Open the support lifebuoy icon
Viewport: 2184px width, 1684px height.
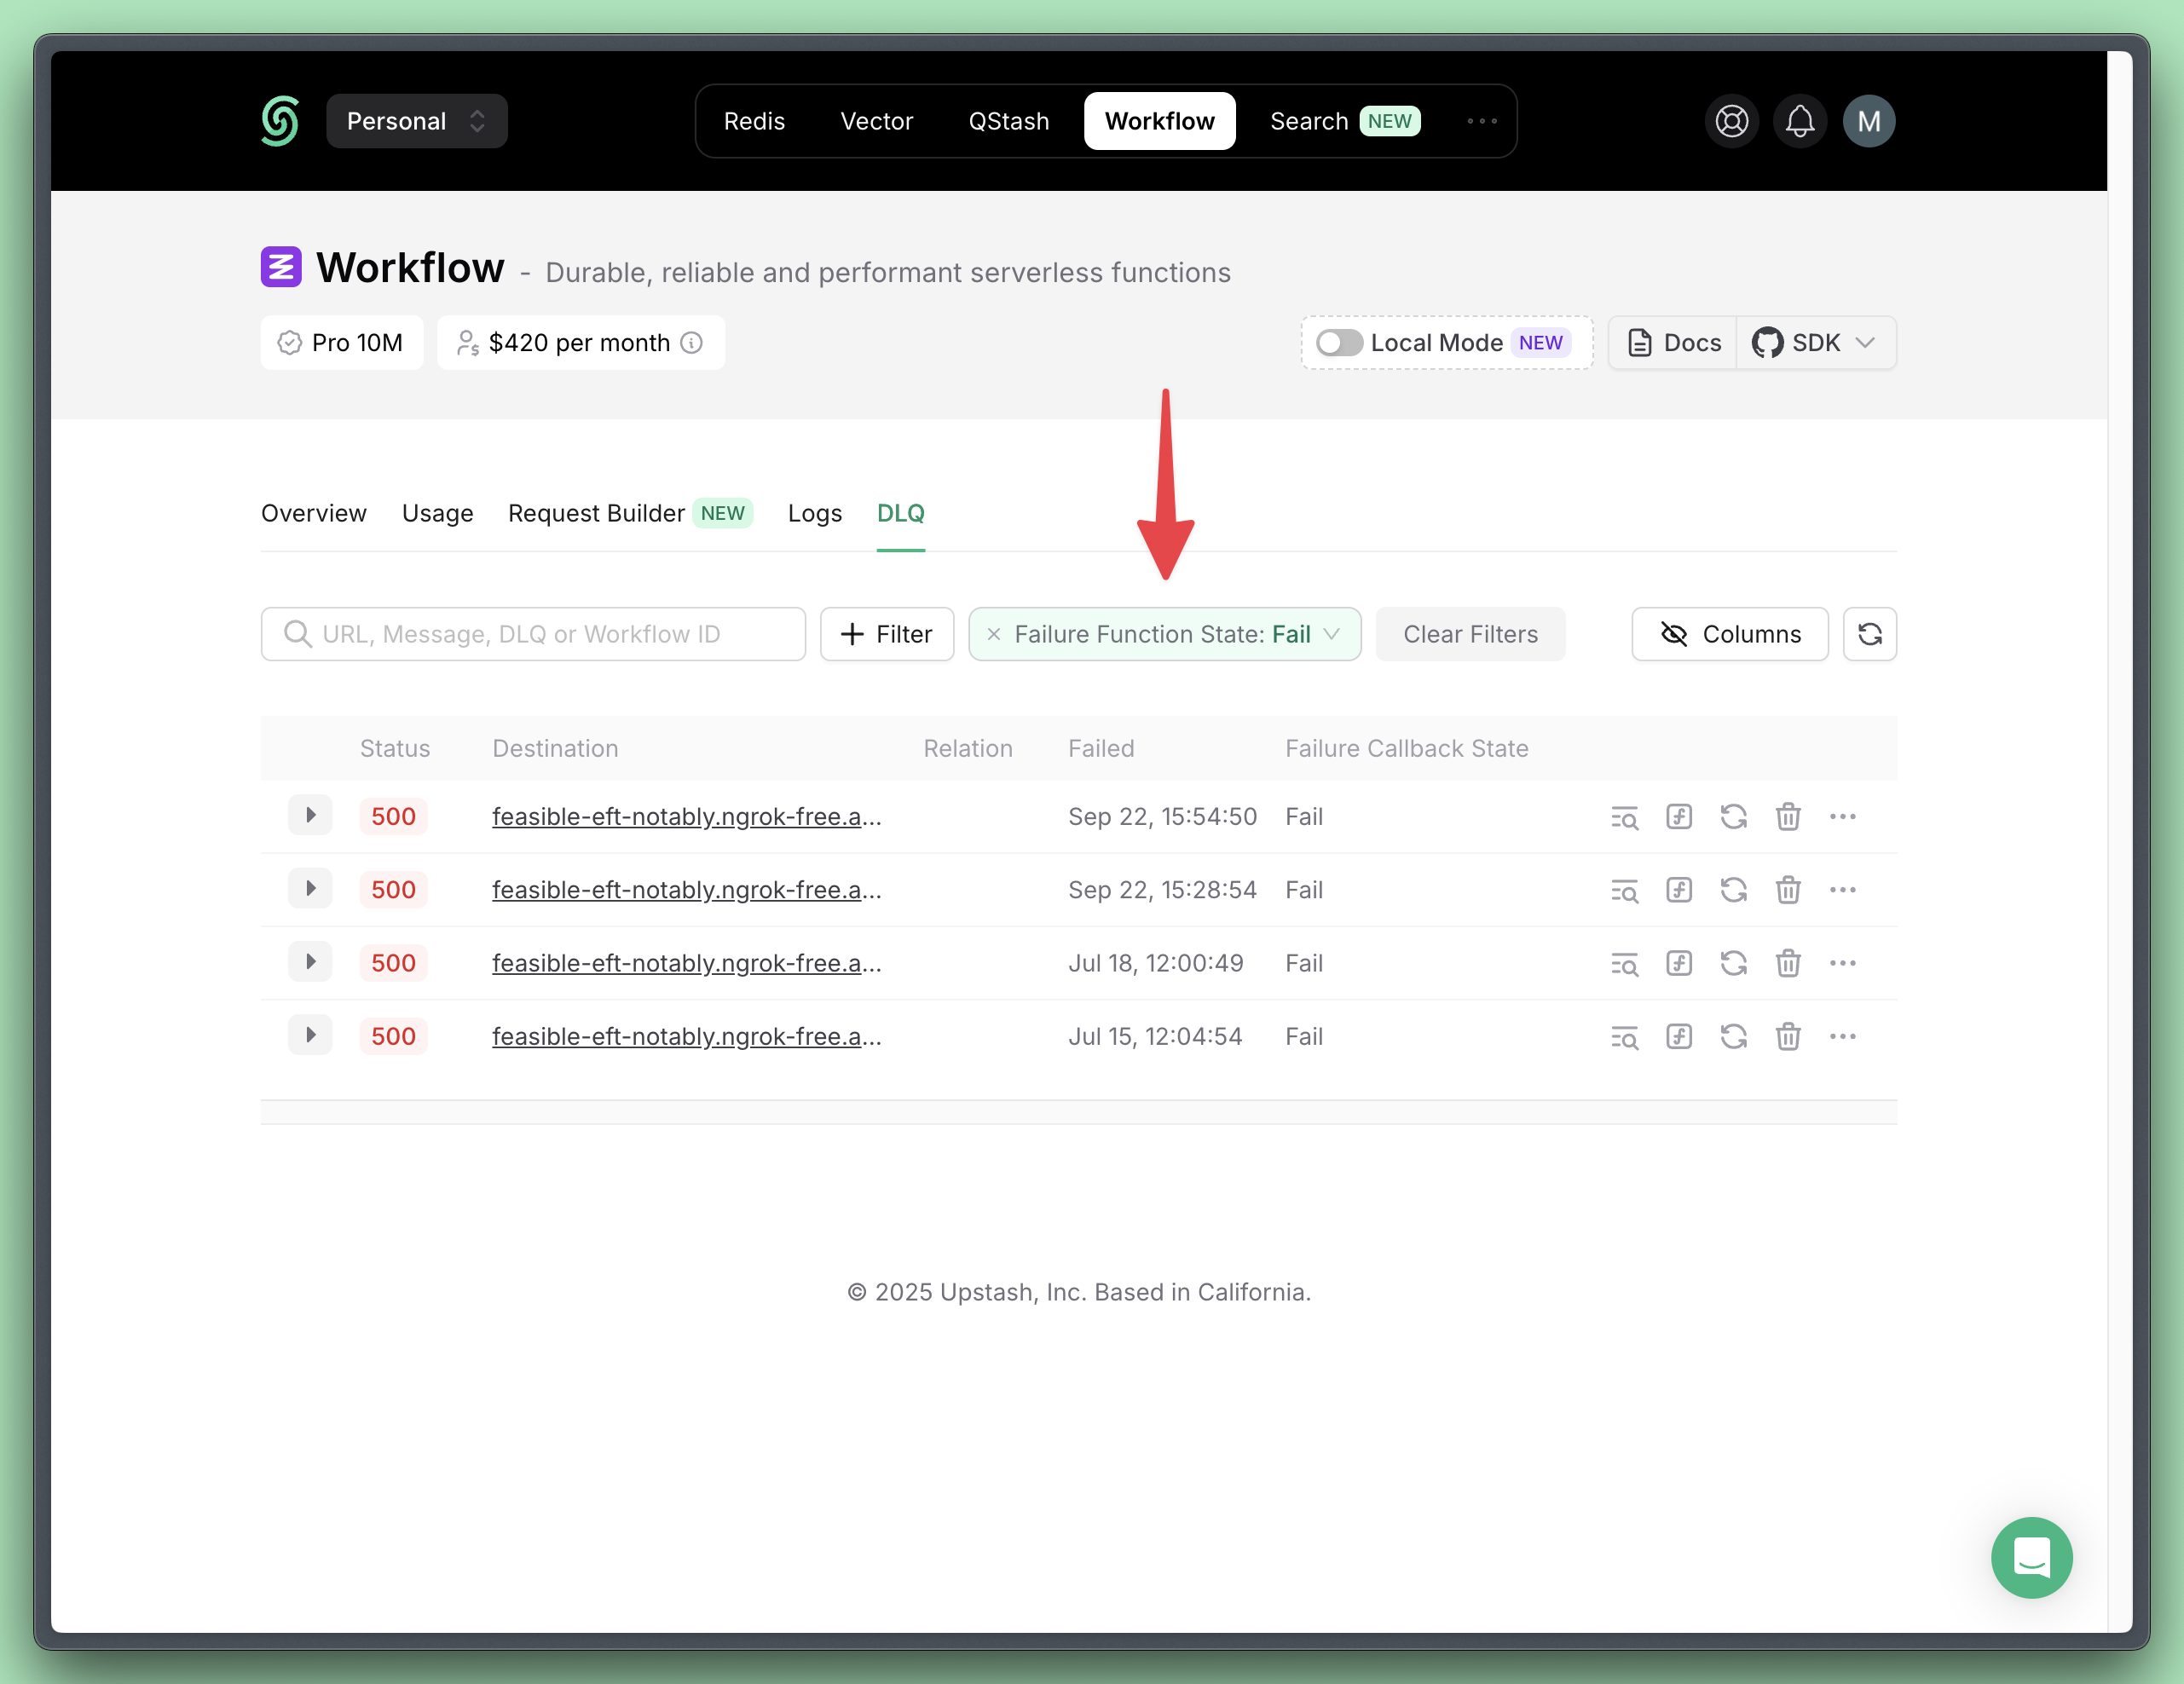(1732, 121)
